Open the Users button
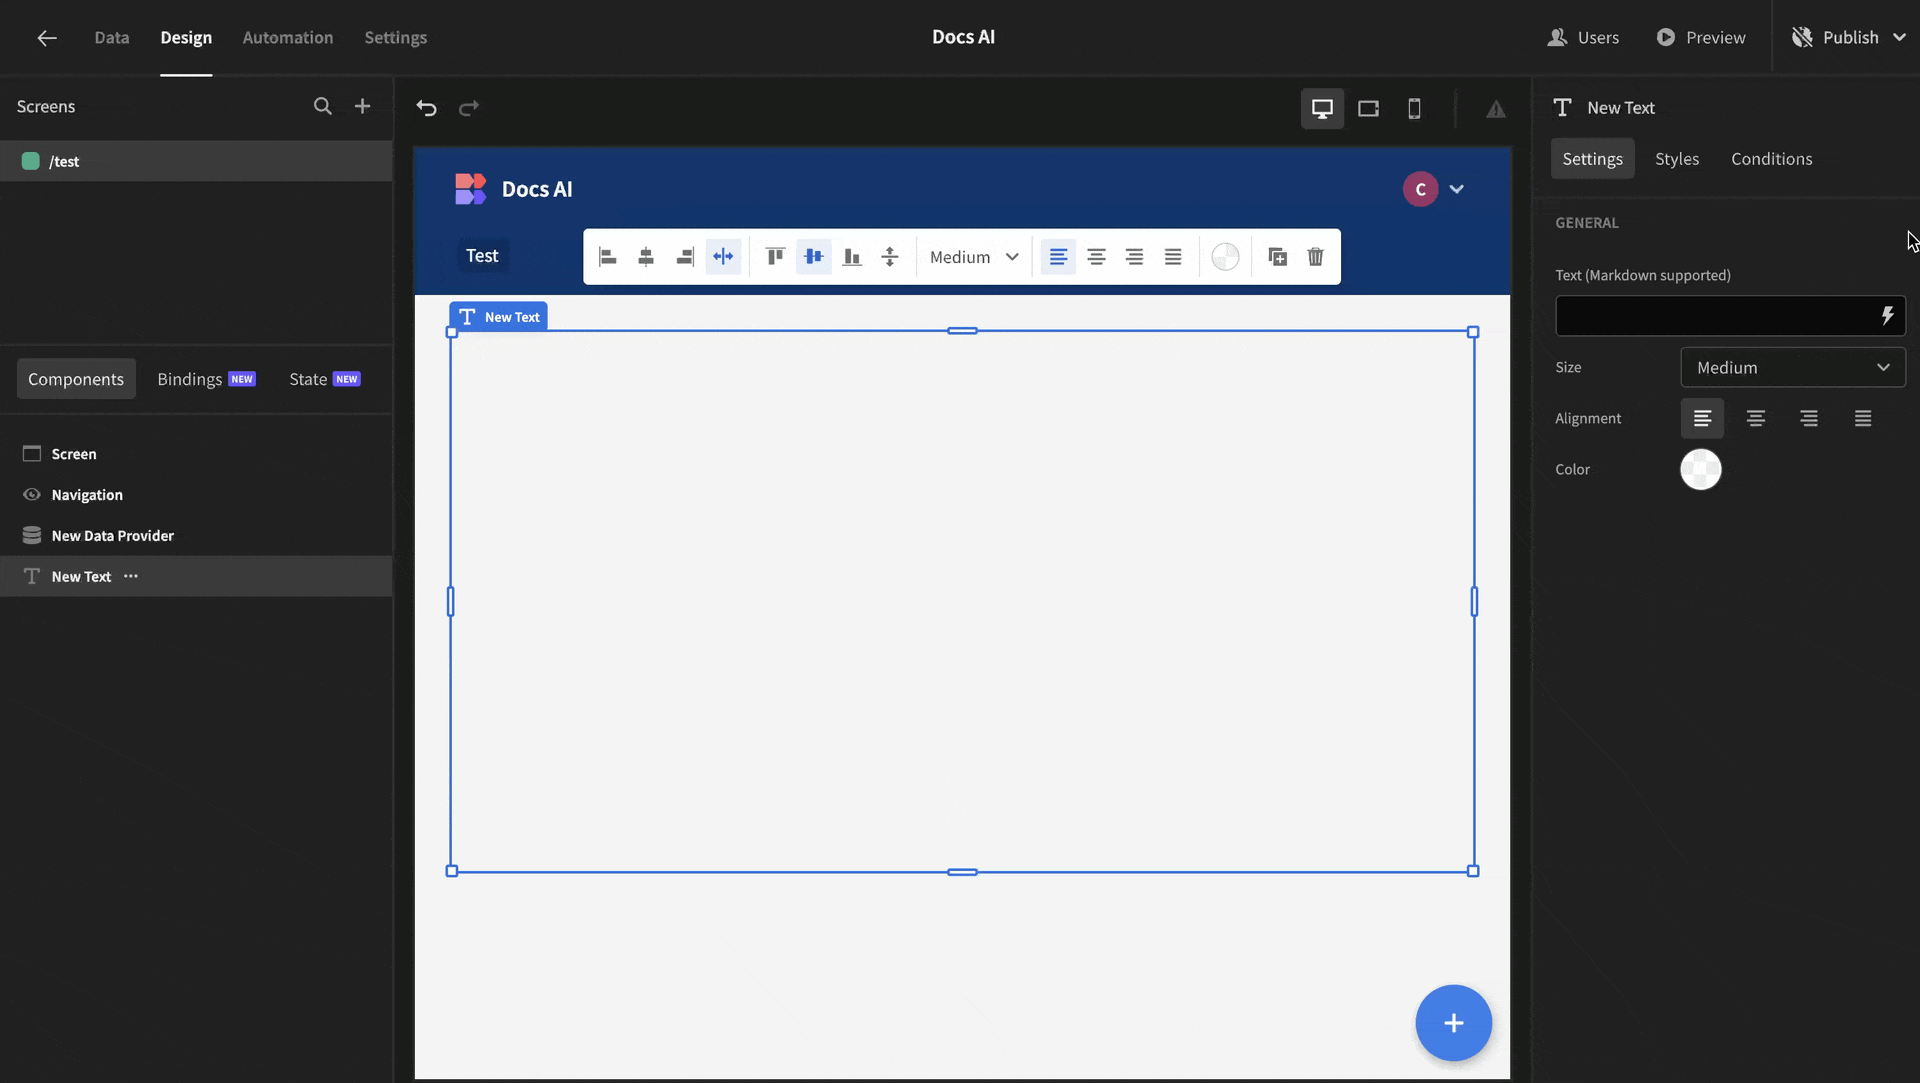The height and width of the screenshot is (1083, 1920). 1583,37
